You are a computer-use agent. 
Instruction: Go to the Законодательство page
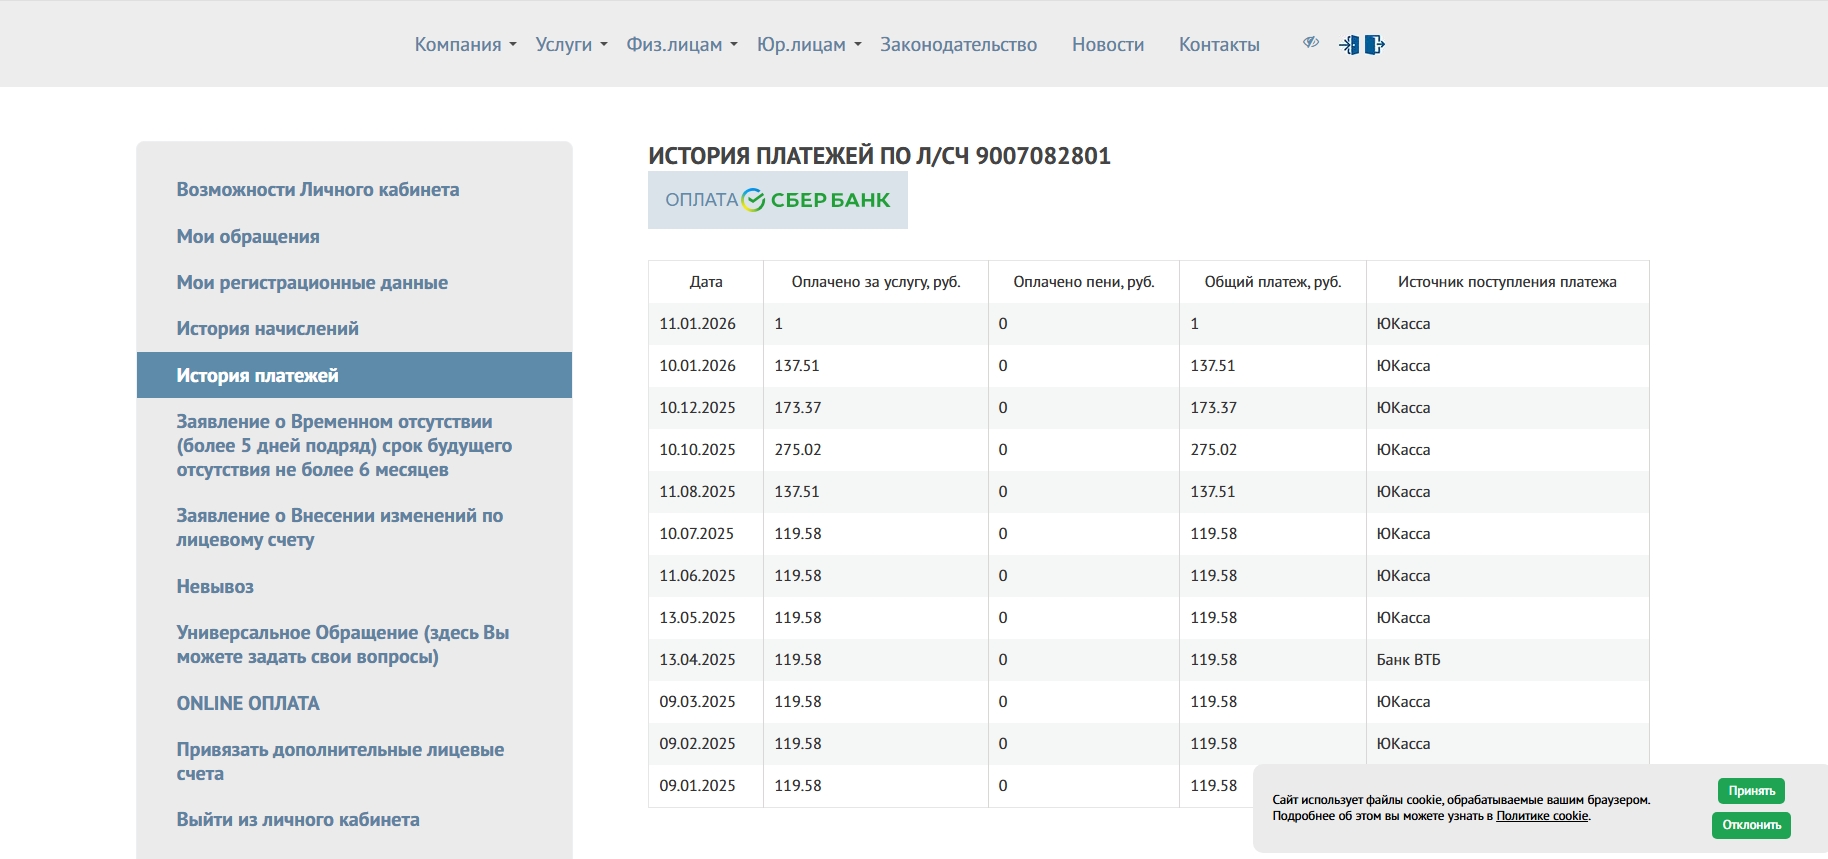coord(958,45)
